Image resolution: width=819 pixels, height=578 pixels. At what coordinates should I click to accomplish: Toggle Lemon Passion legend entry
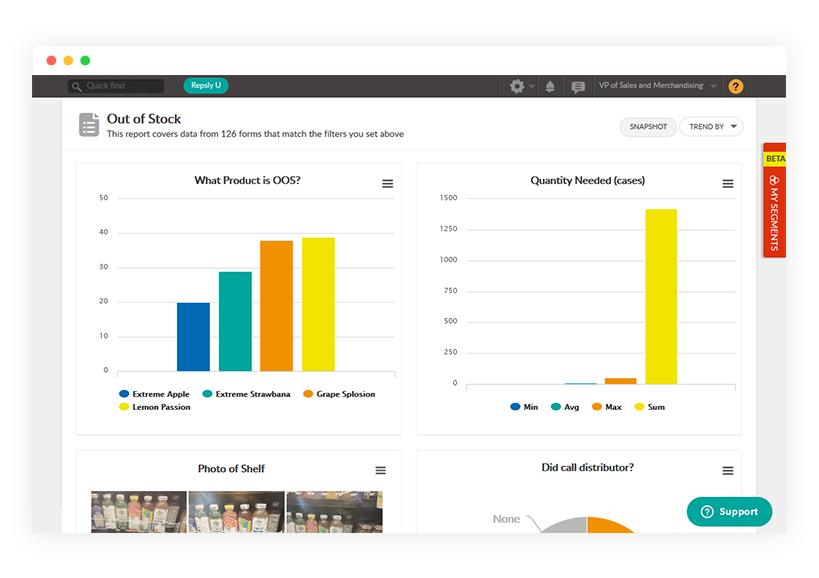(155, 407)
